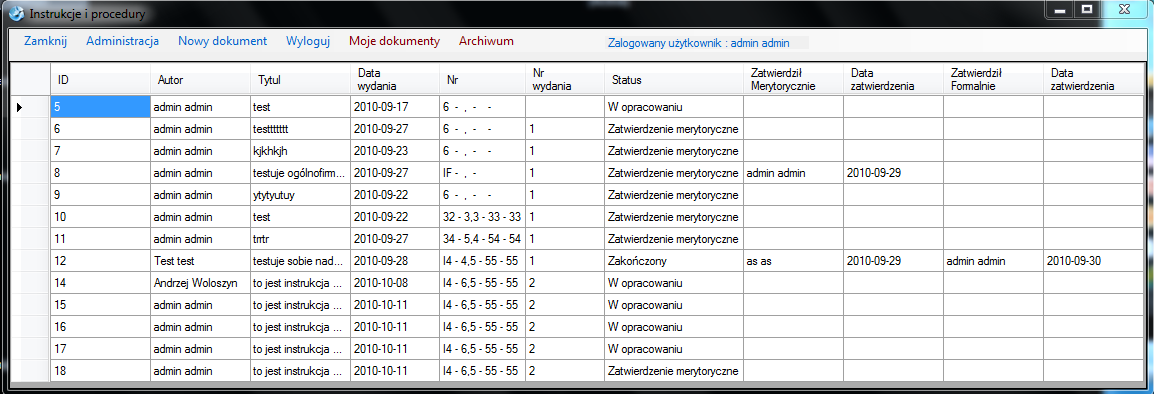Open the Archiwum section

486,41
